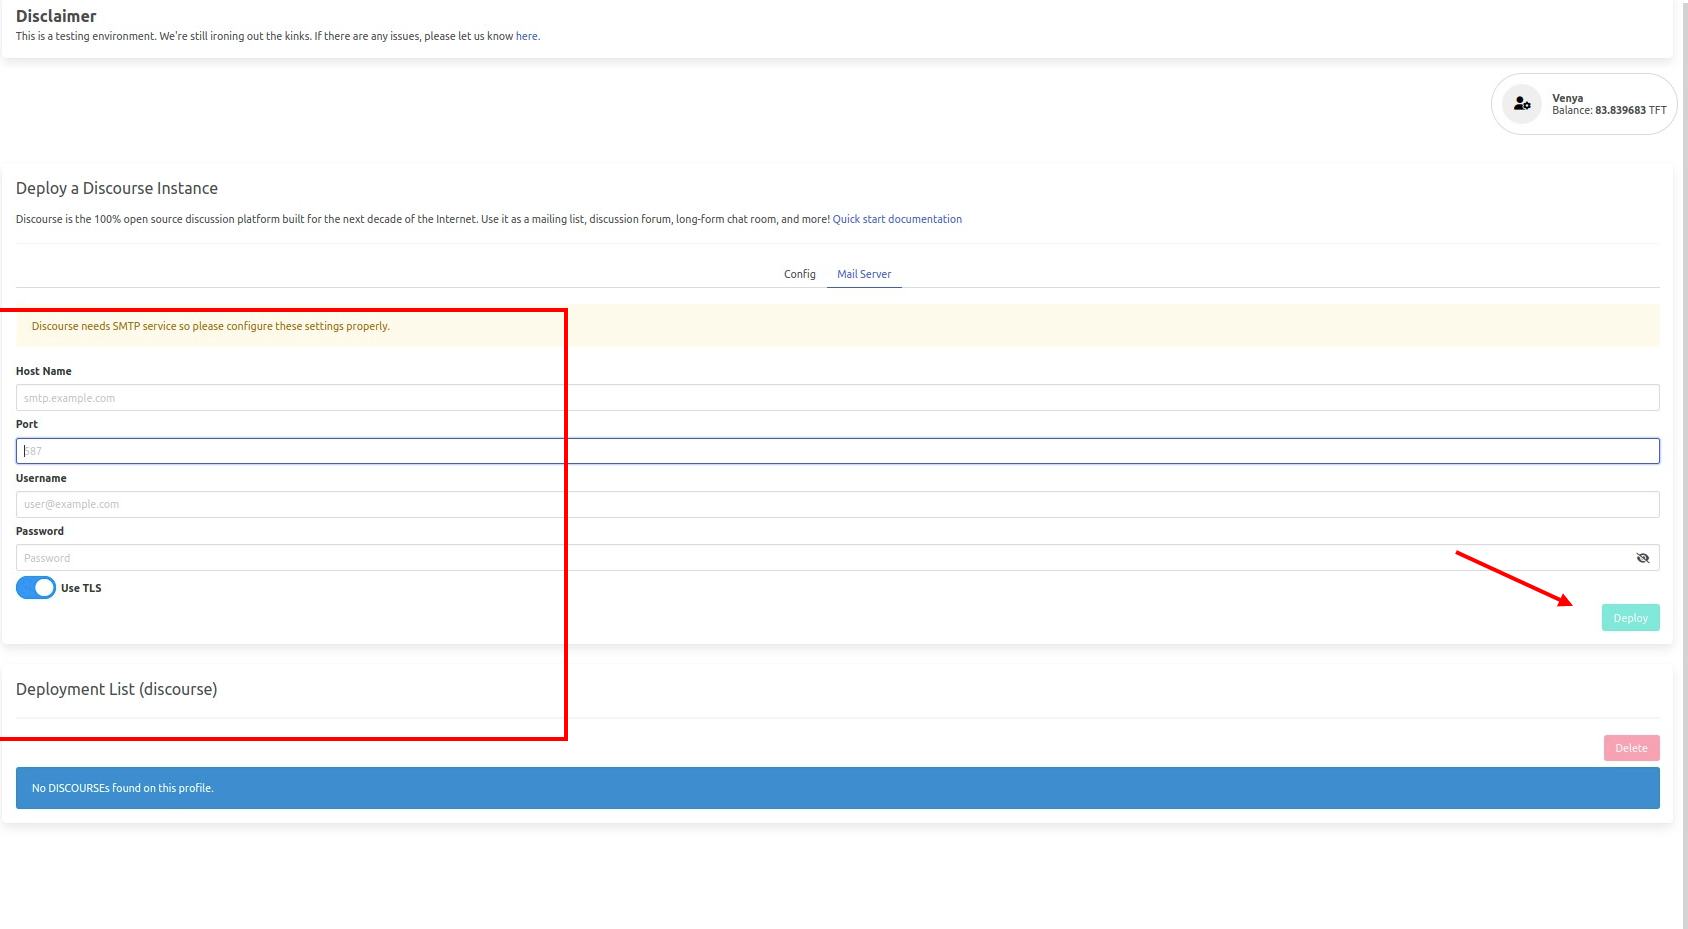Open the Quick start documentation link

coord(897,219)
